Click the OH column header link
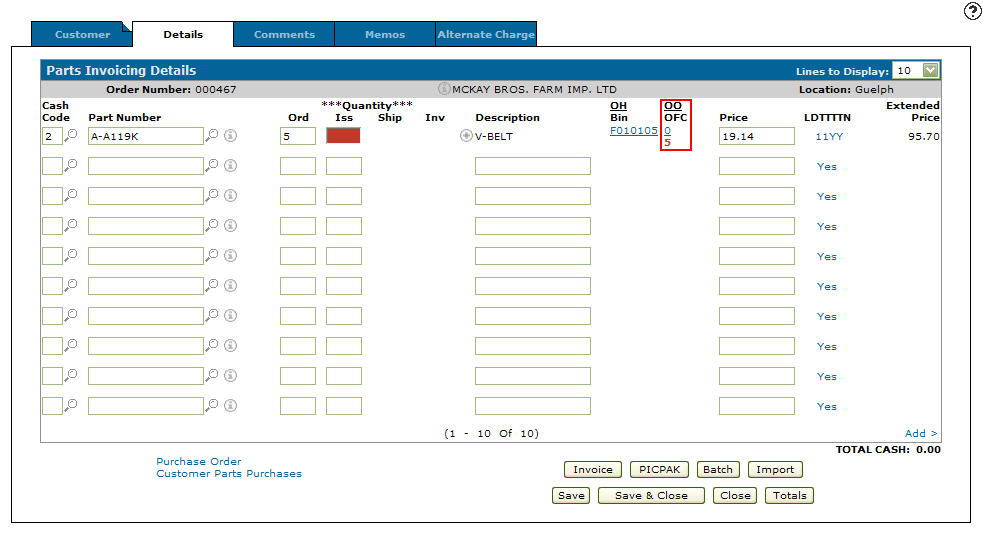983x533 pixels. [618, 105]
